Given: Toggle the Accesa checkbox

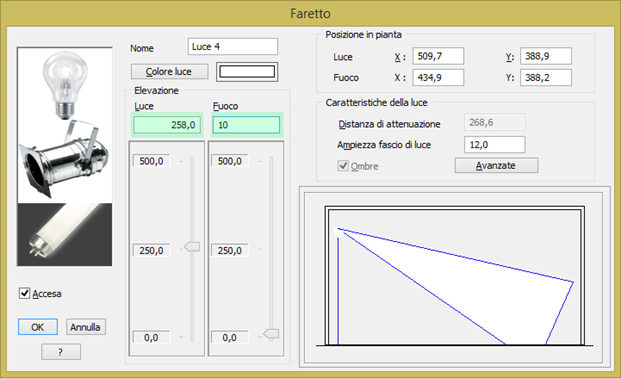Looking at the screenshot, I should tap(25, 293).
